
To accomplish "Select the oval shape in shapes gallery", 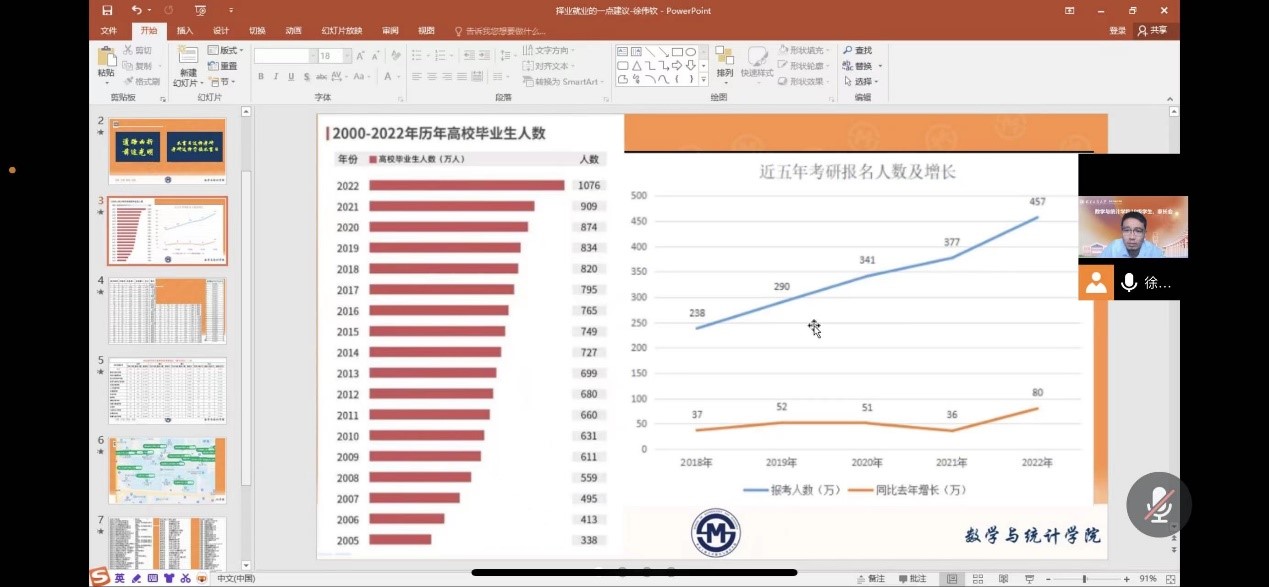I will (x=690, y=52).
